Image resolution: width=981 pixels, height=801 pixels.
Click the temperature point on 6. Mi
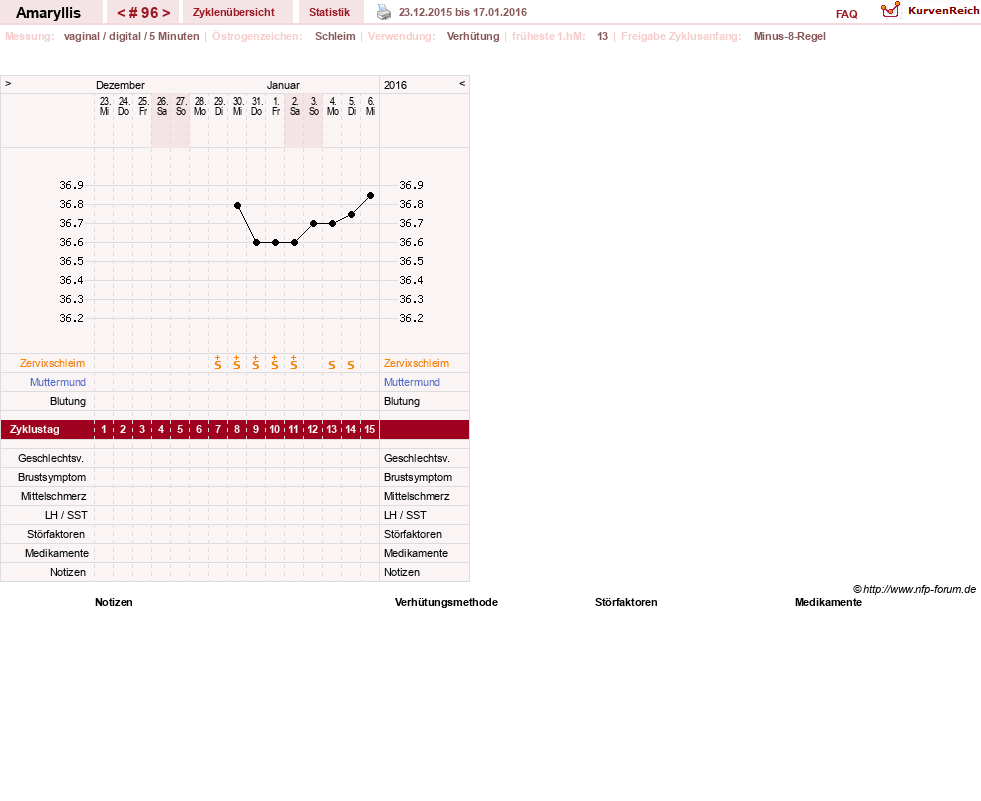coord(370,196)
